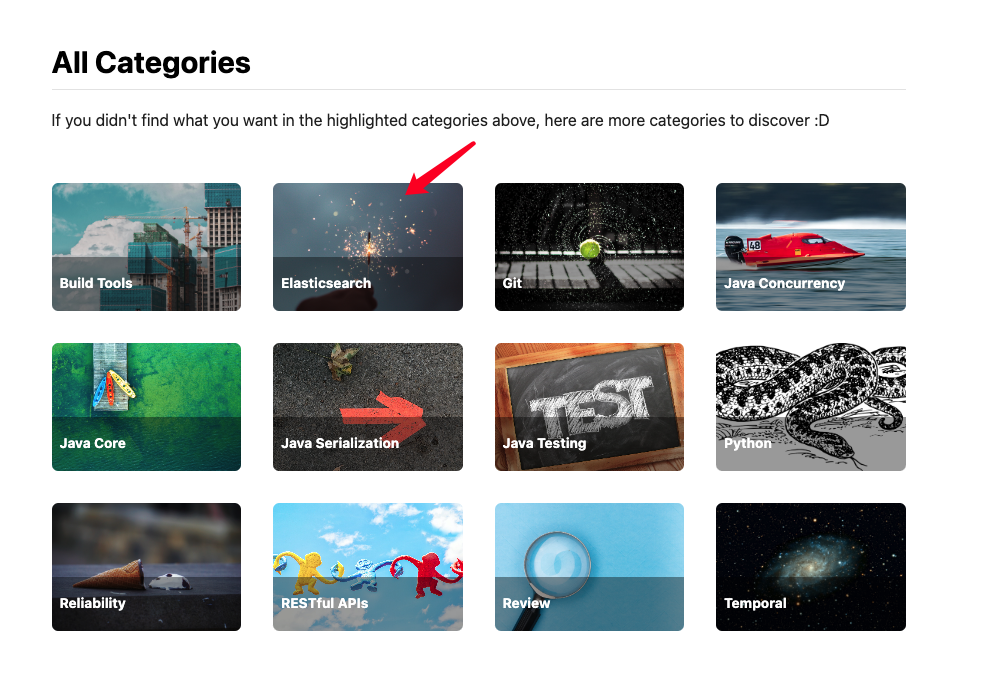Image resolution: width=990 pixels, height=673 pixels.
Task: Click the Java Concurrency label text
Action: (x=784, y=283)
